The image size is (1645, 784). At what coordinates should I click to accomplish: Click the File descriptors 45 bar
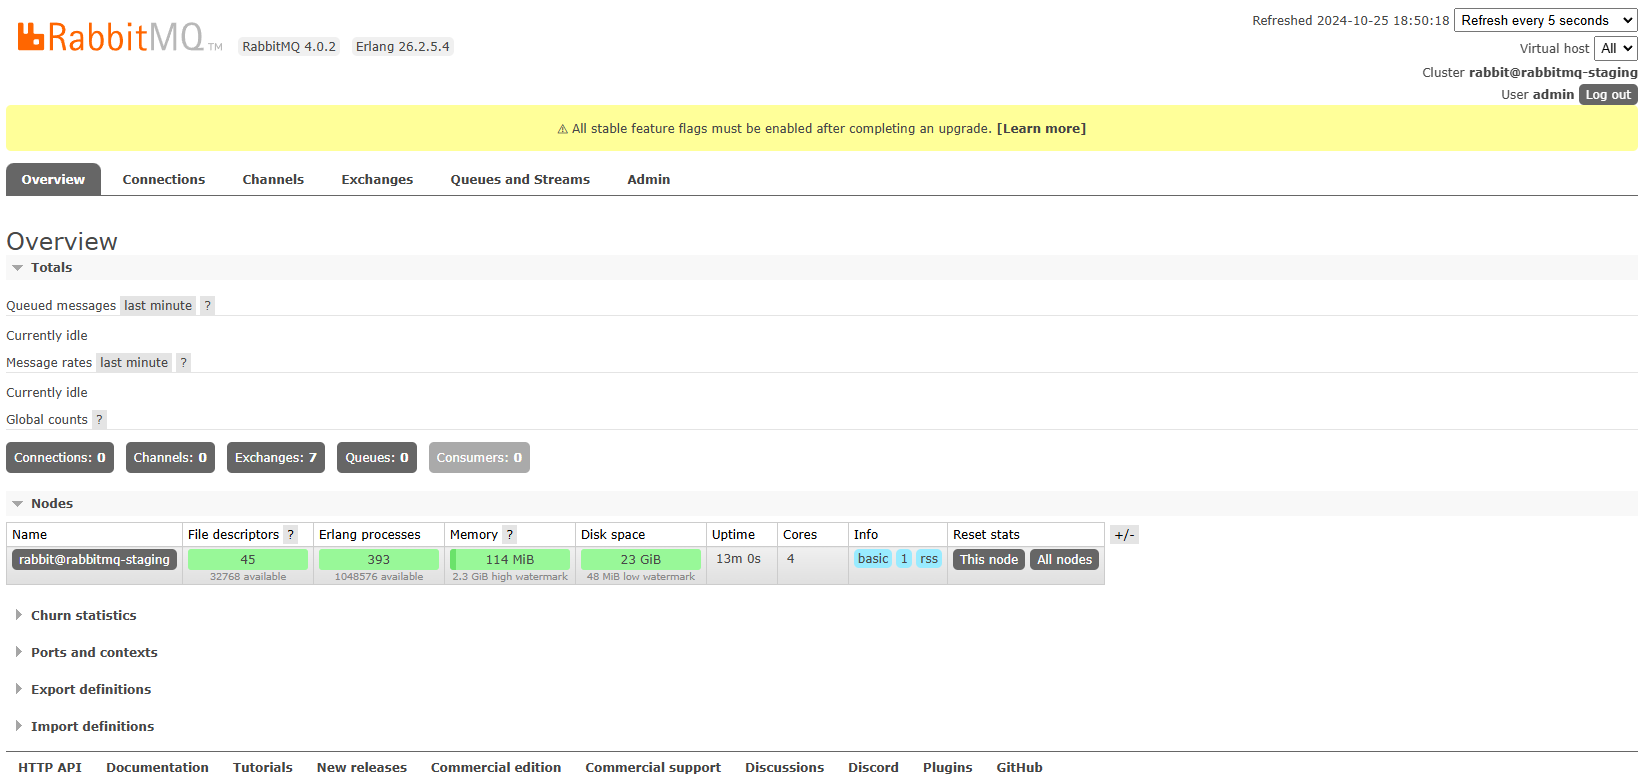point(248,560)
